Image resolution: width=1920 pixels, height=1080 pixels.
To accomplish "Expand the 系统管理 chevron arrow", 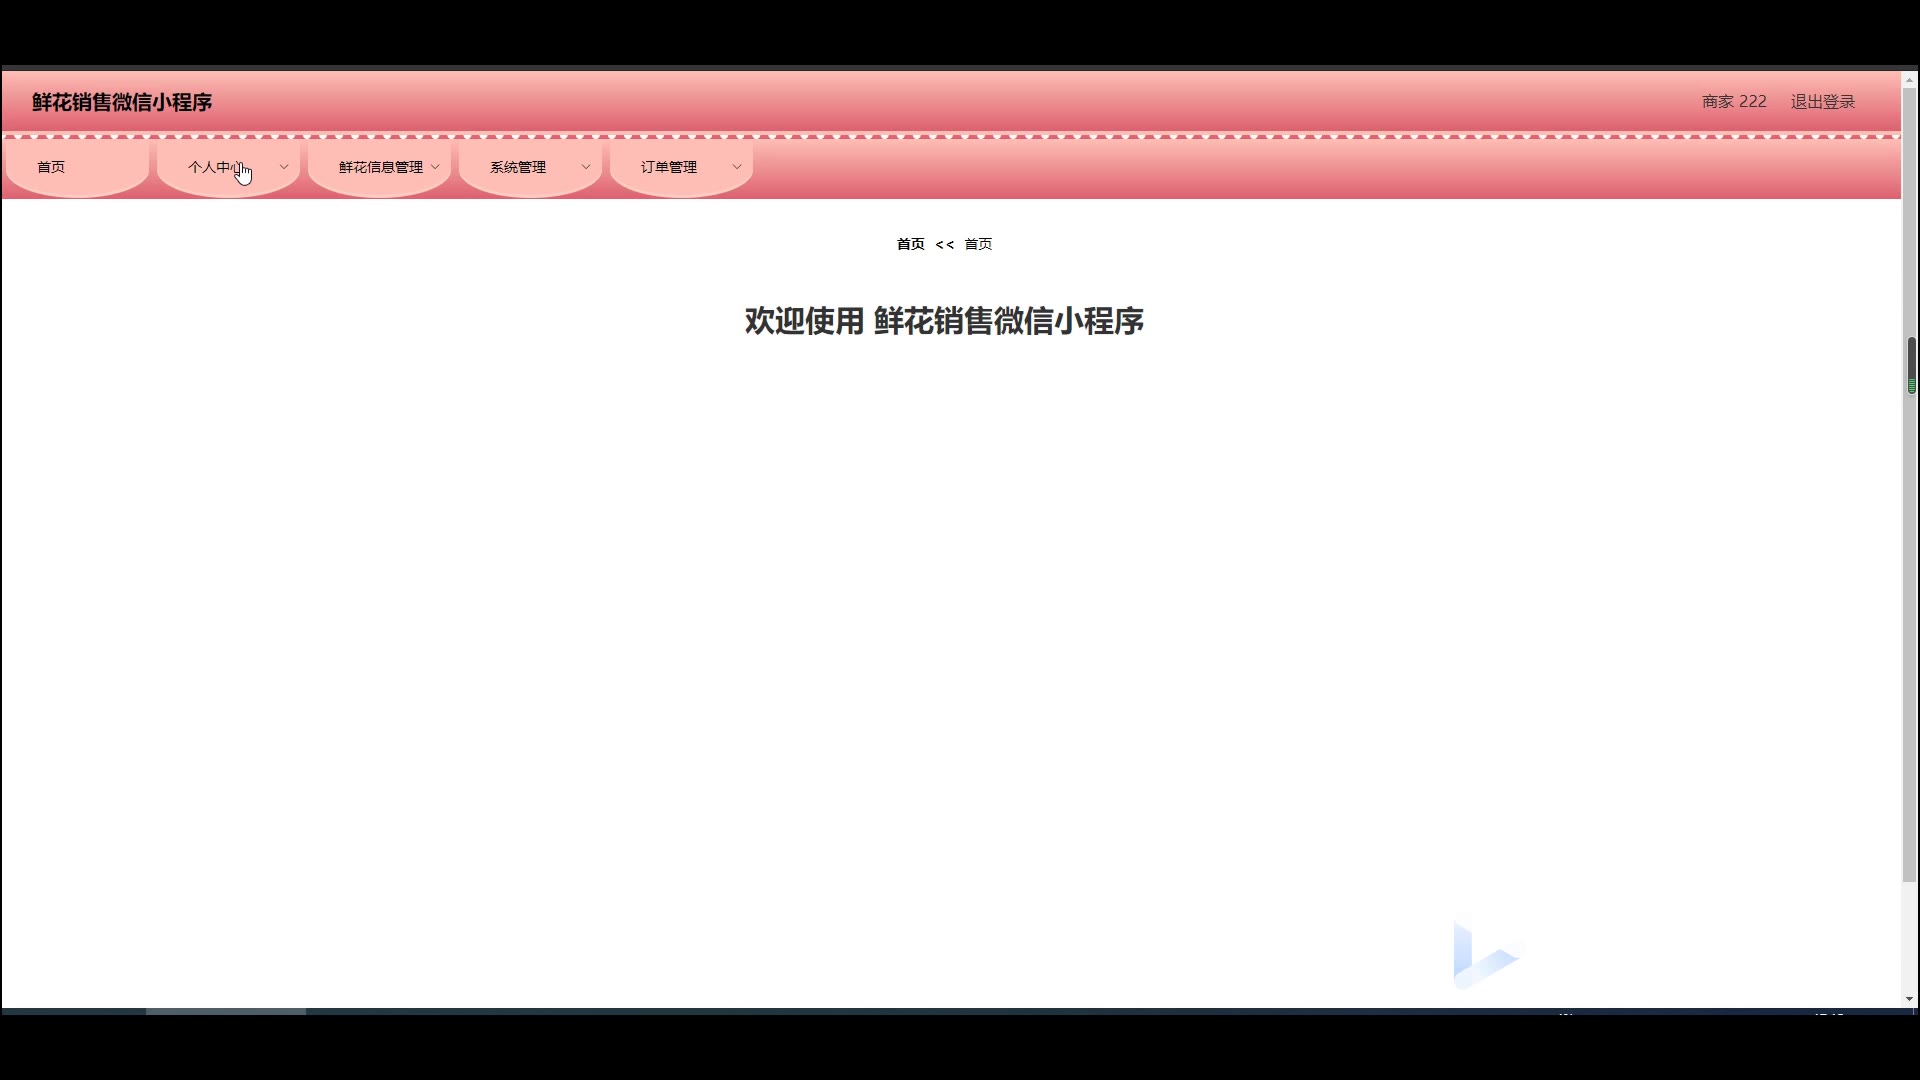I will coord(586,167).
